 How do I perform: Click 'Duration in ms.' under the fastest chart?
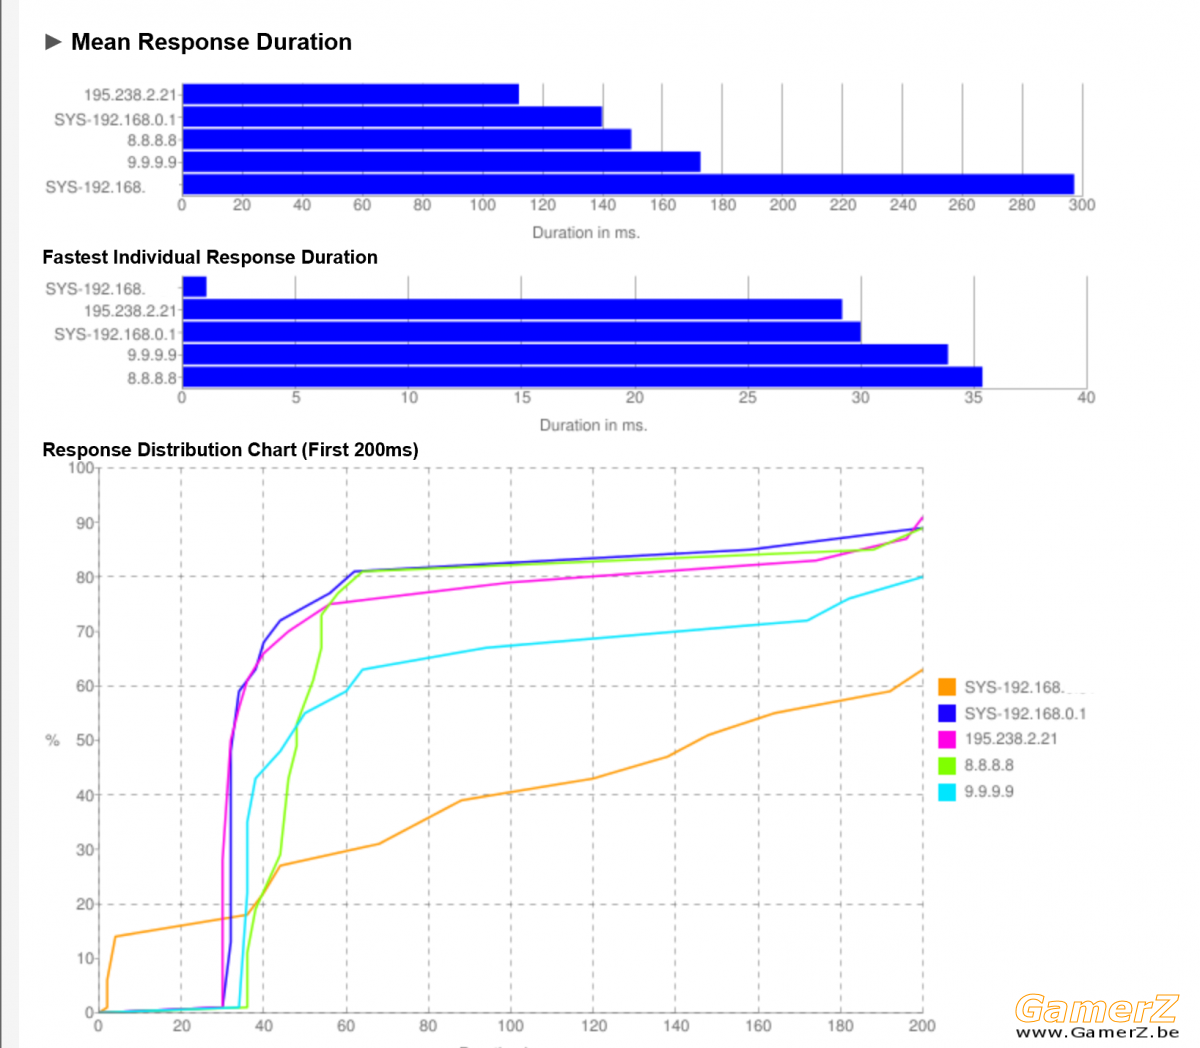[593, 425]
